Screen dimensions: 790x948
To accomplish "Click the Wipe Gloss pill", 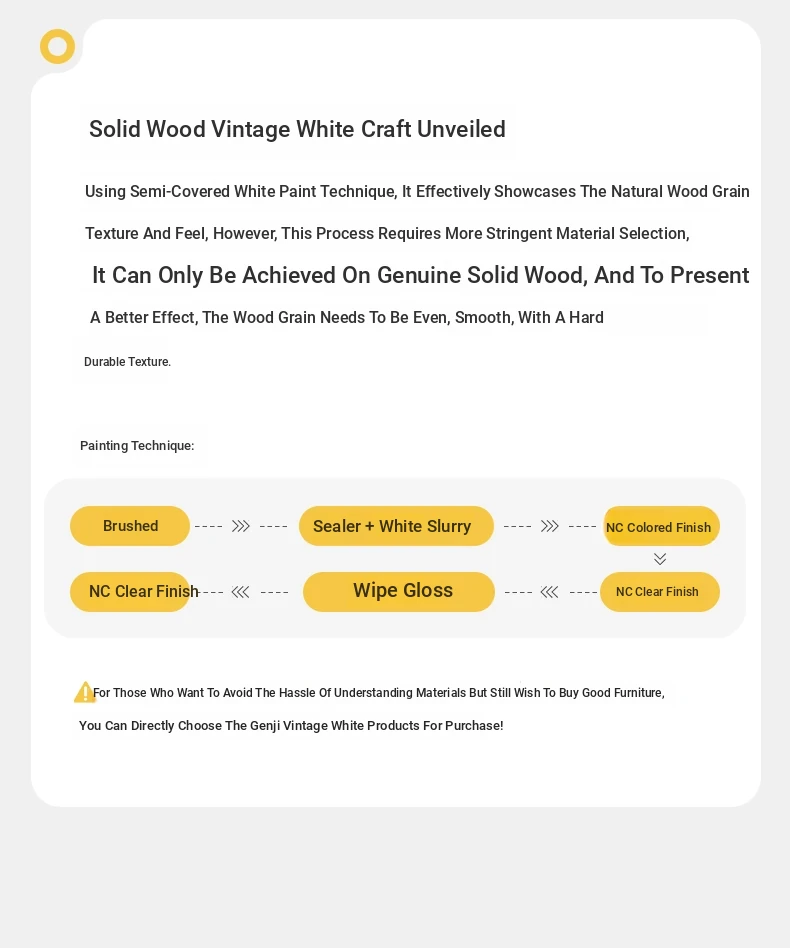I will coord(399,592).
